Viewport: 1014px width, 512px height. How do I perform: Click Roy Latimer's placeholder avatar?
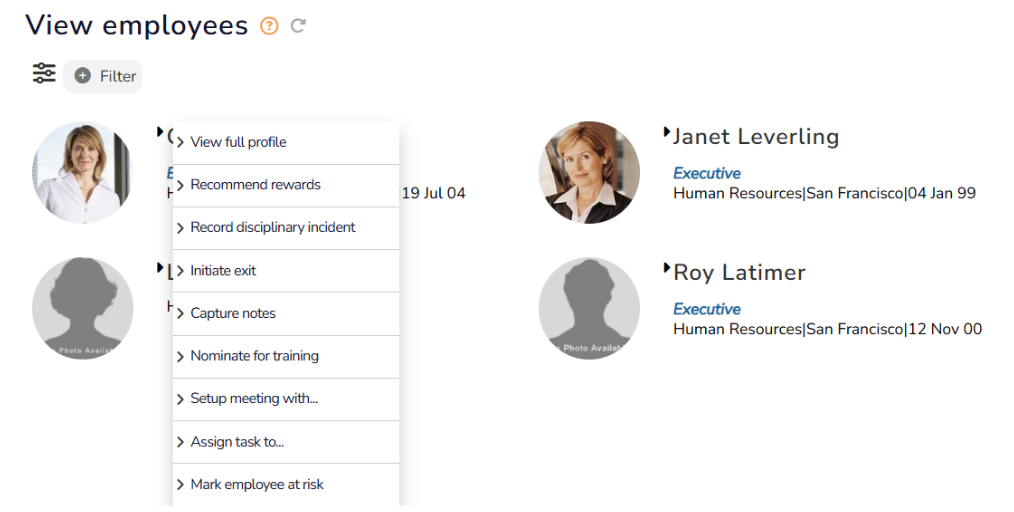click(x=588, y=308)
